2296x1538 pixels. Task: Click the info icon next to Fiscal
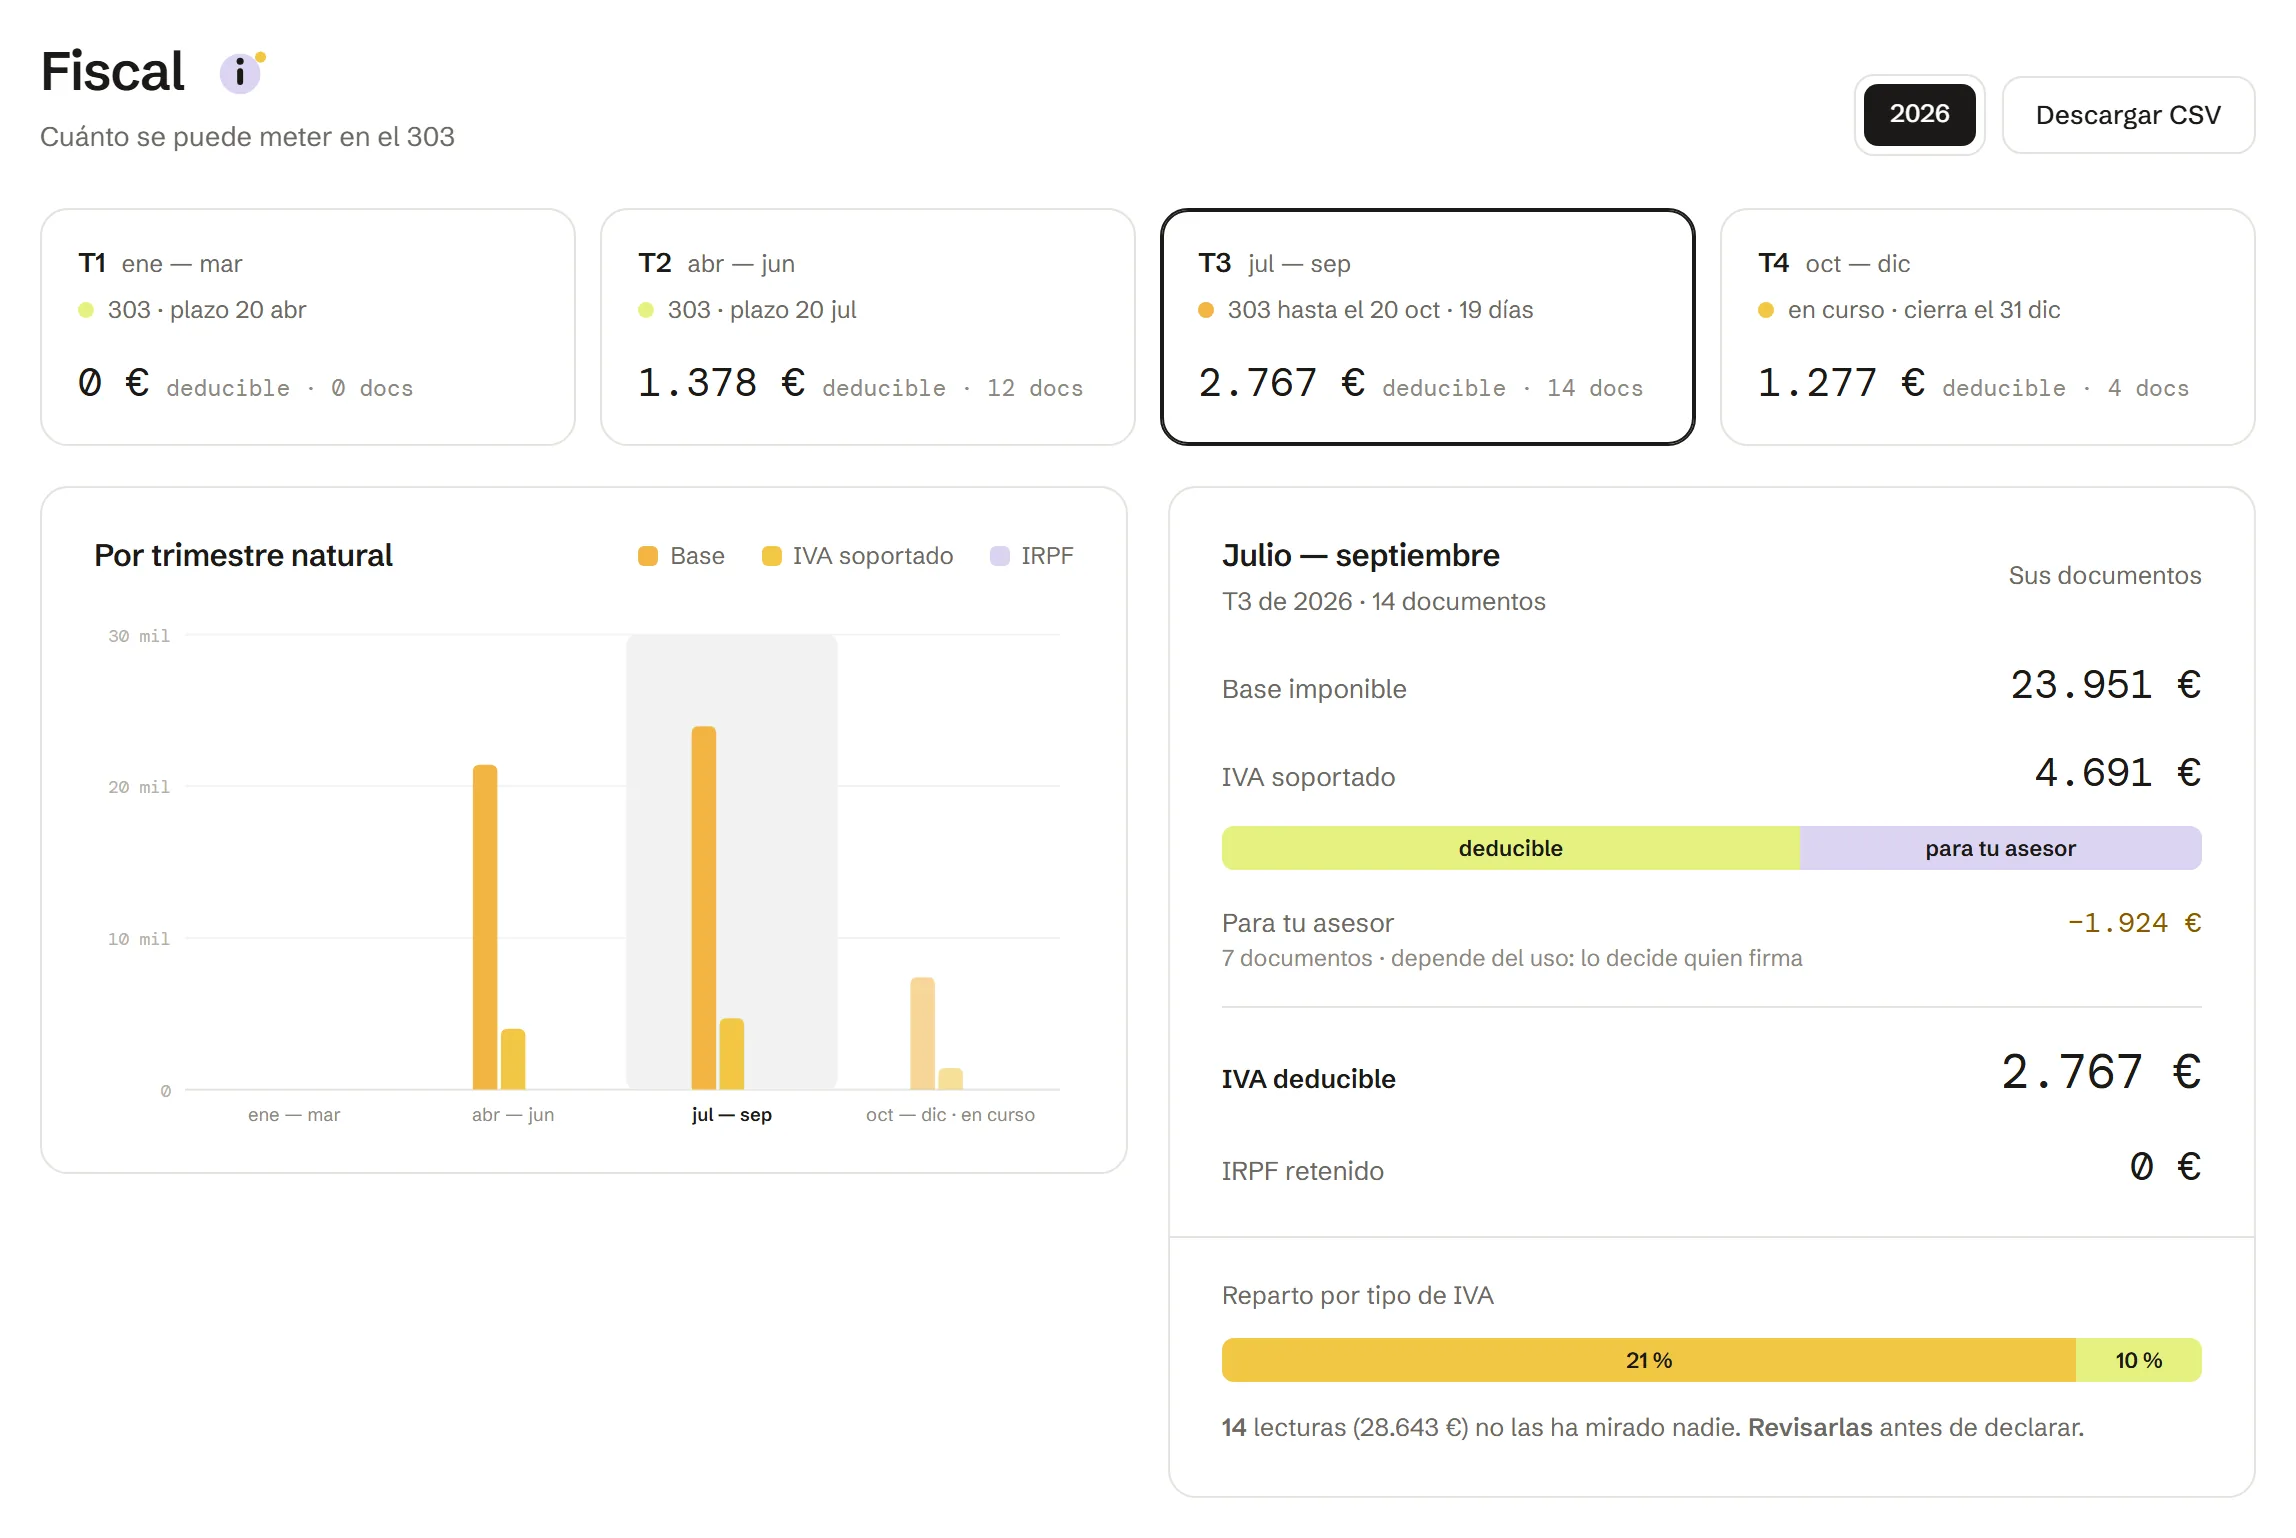point(240,73)
